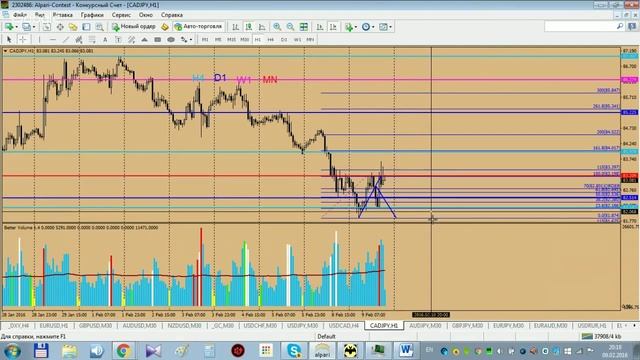640x360 pixels.
Task: Switch chart to bar chart mode
Action: point(236,27)
